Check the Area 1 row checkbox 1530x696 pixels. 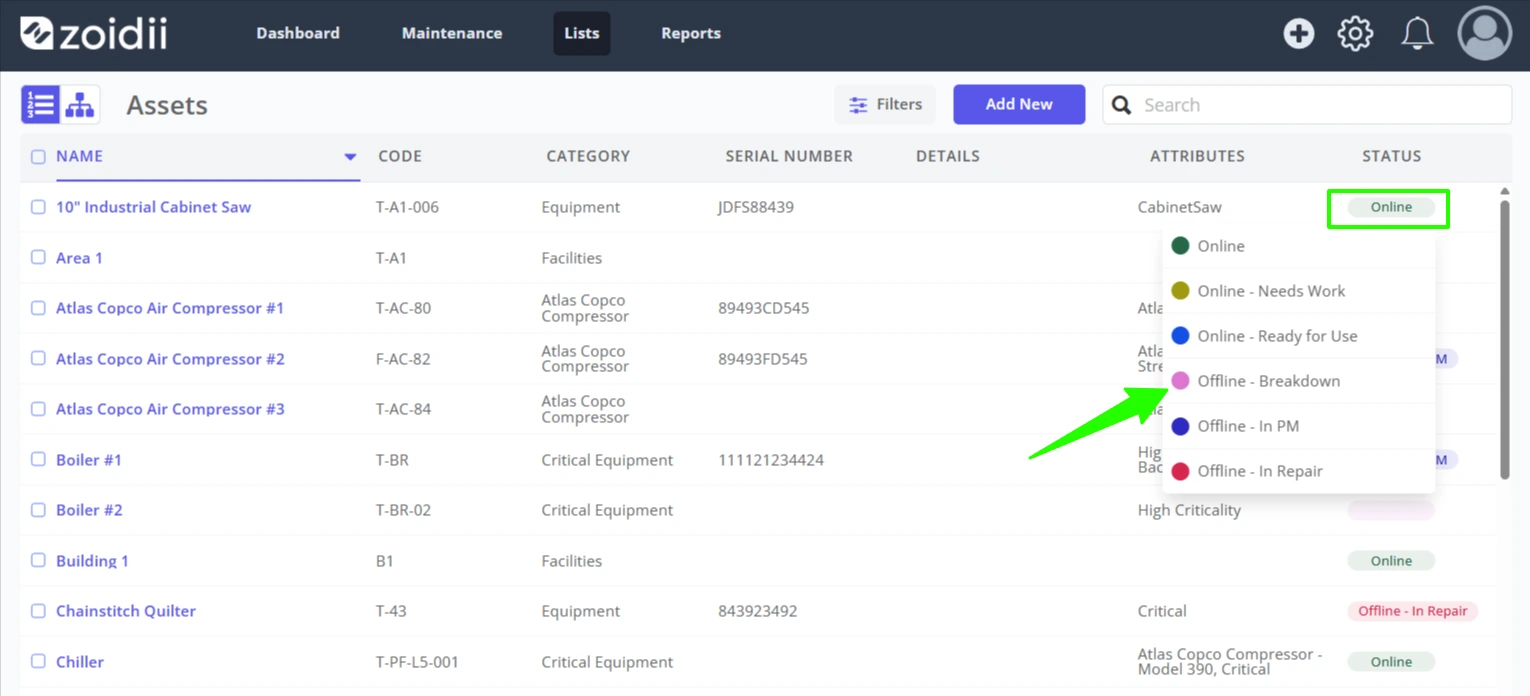tap(38, 257)
